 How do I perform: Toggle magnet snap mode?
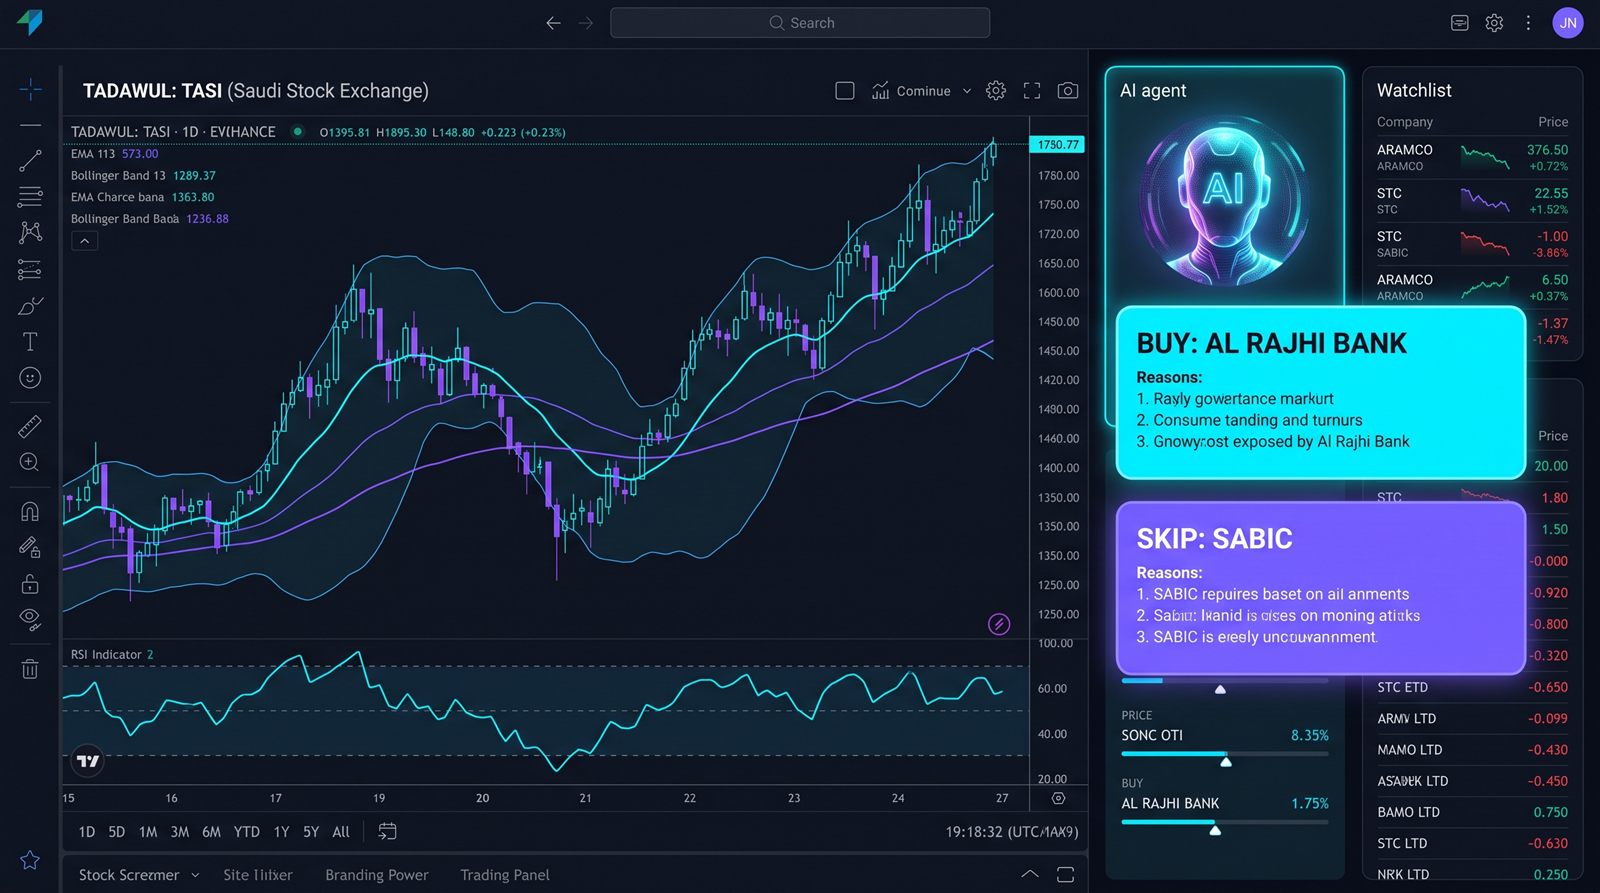[30, 511]
